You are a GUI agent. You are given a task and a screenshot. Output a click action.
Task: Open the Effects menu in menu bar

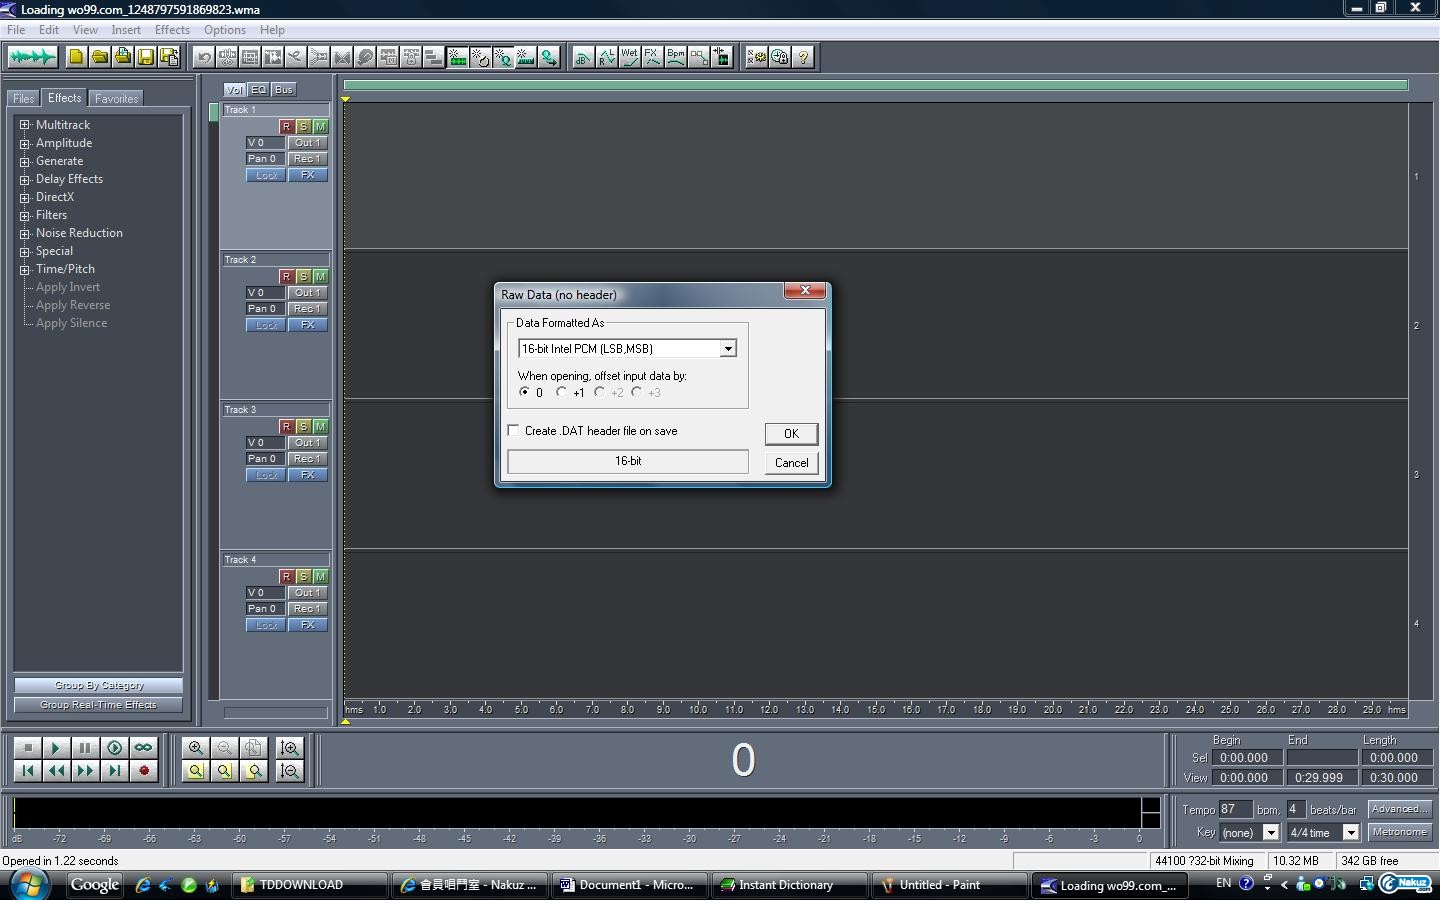click(172, 30)
